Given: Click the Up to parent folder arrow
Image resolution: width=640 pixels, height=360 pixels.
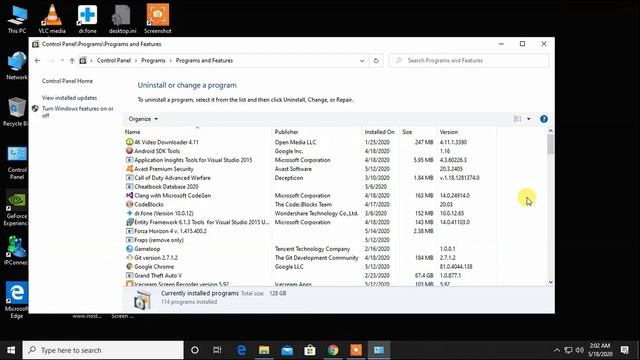Looking at the screenshot, I should coord(72,60).
